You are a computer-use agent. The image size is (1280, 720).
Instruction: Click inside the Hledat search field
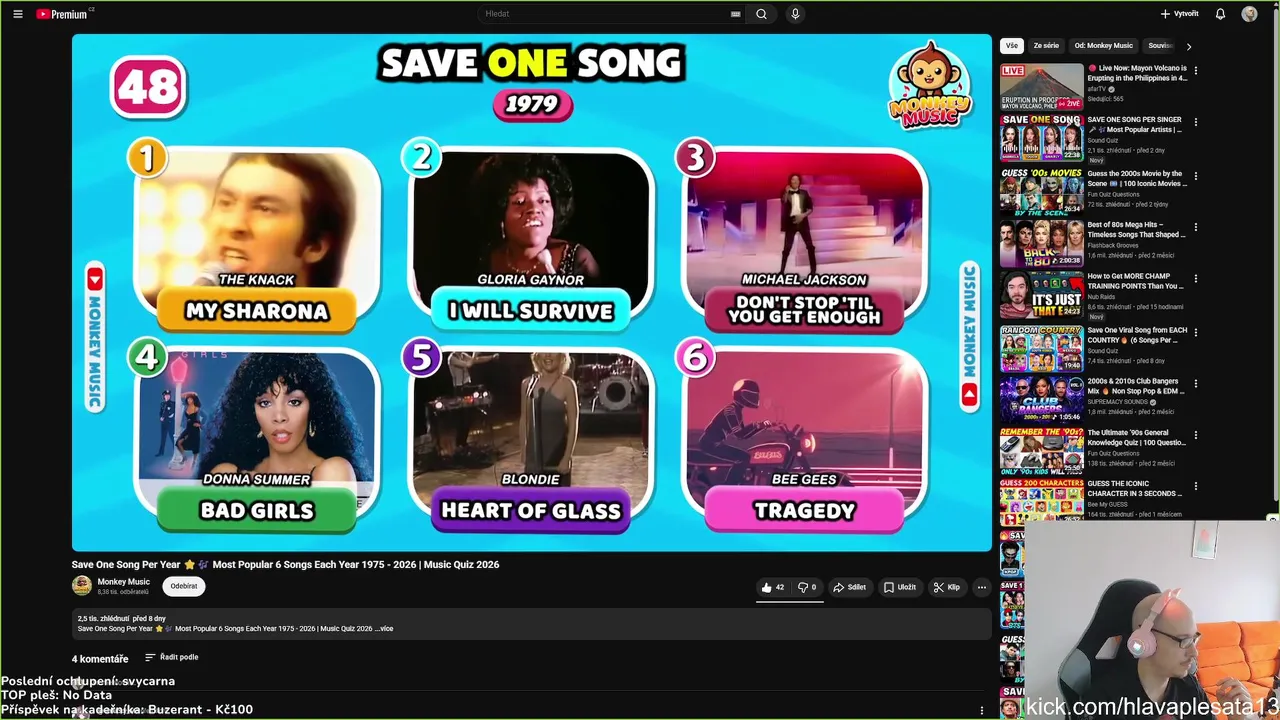(605, 14)
